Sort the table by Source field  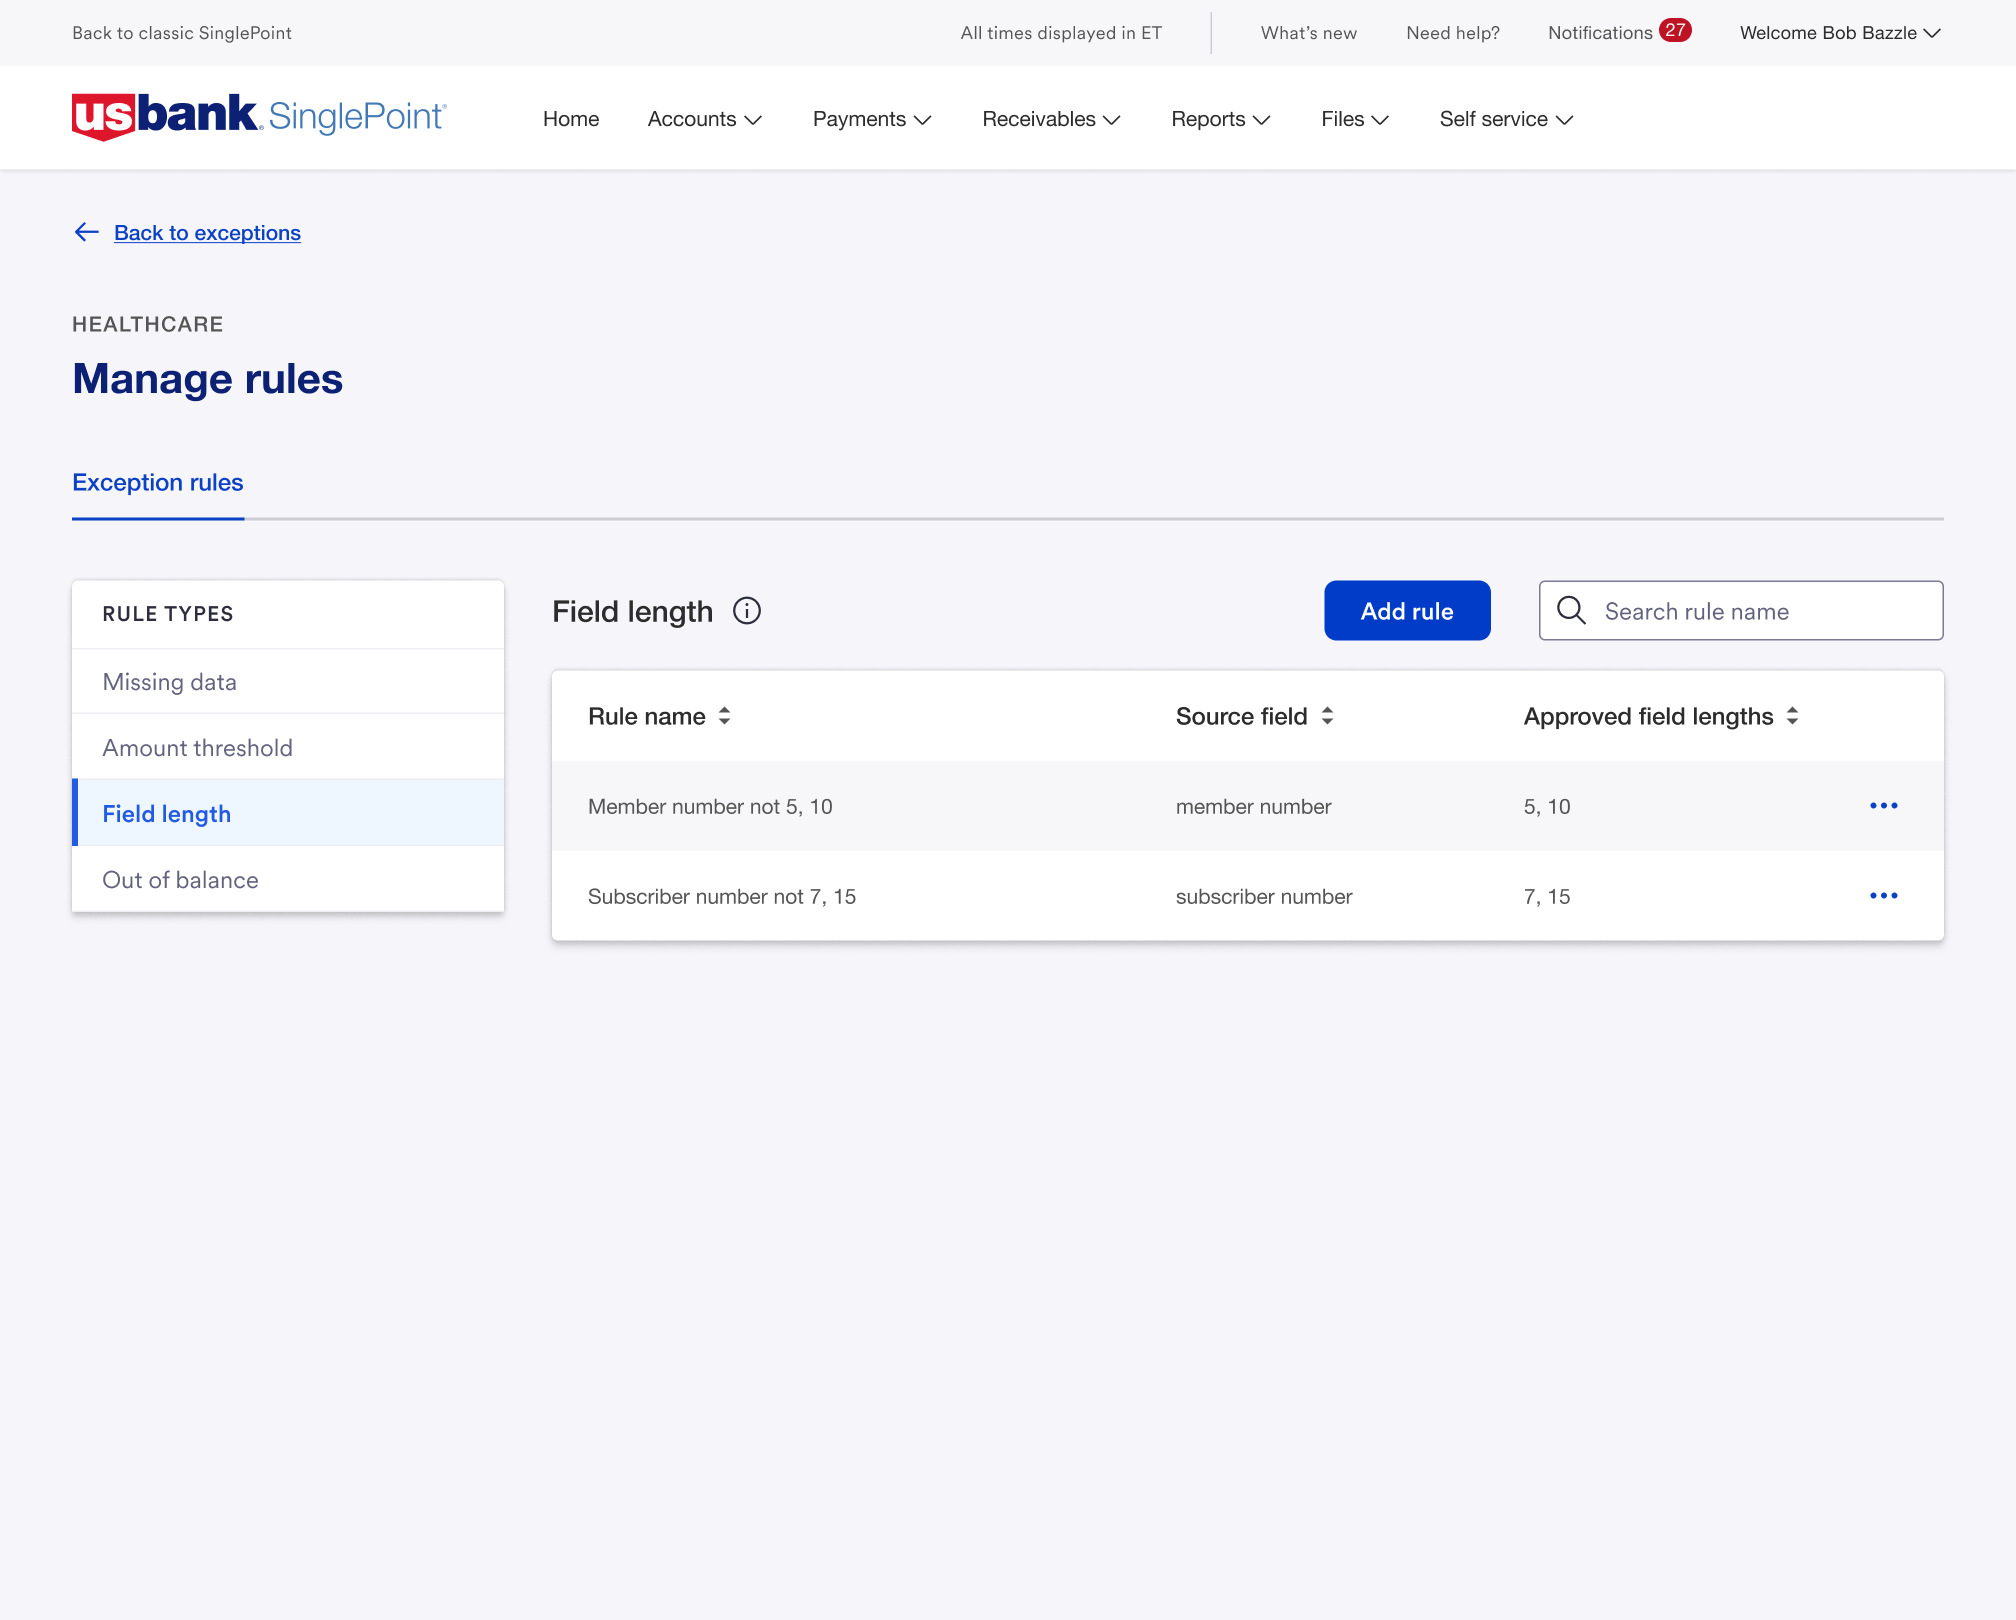click(1328, 716)
